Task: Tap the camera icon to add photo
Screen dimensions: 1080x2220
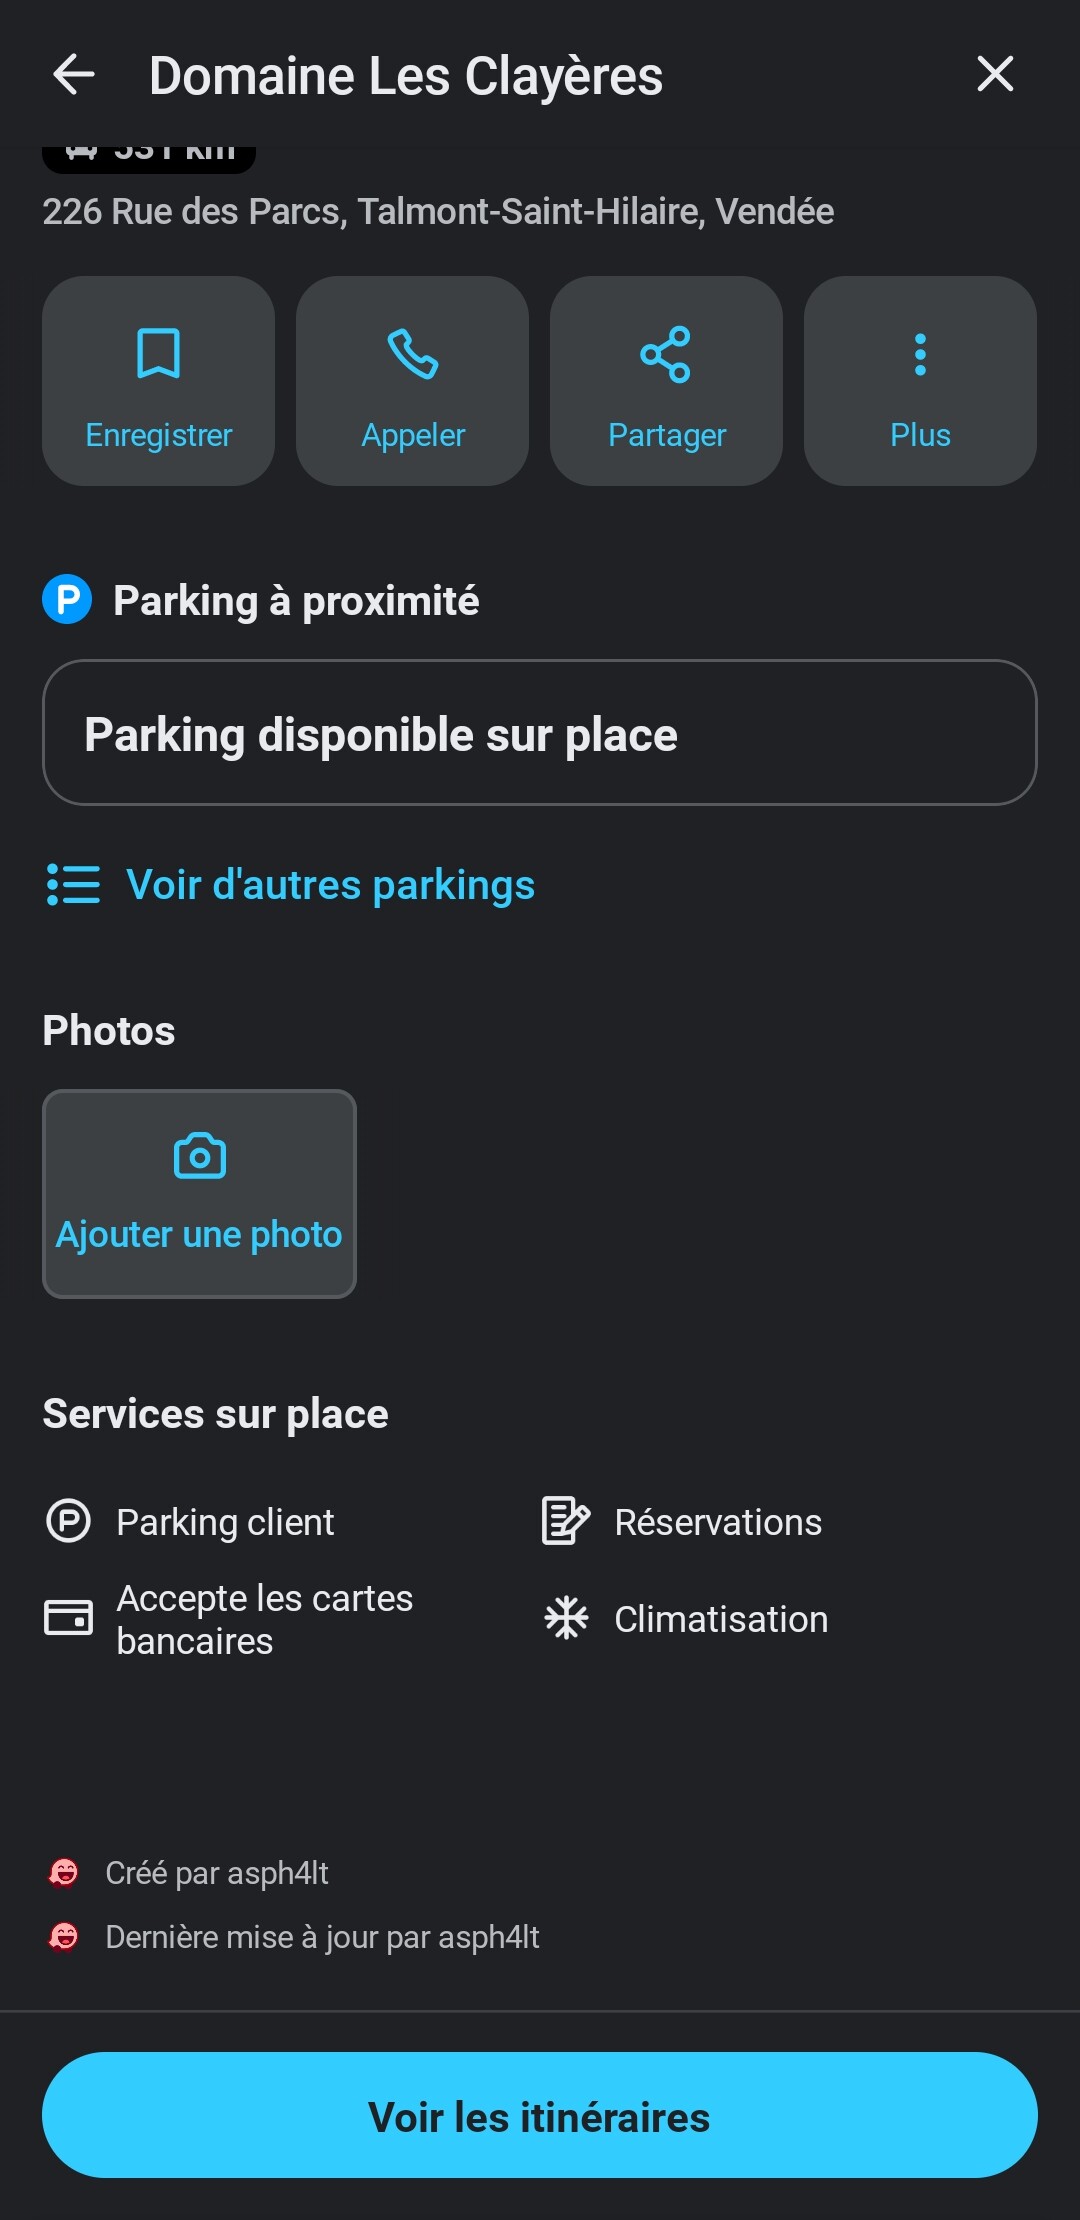Action: pyautogui.click(x=200, y=1157)
